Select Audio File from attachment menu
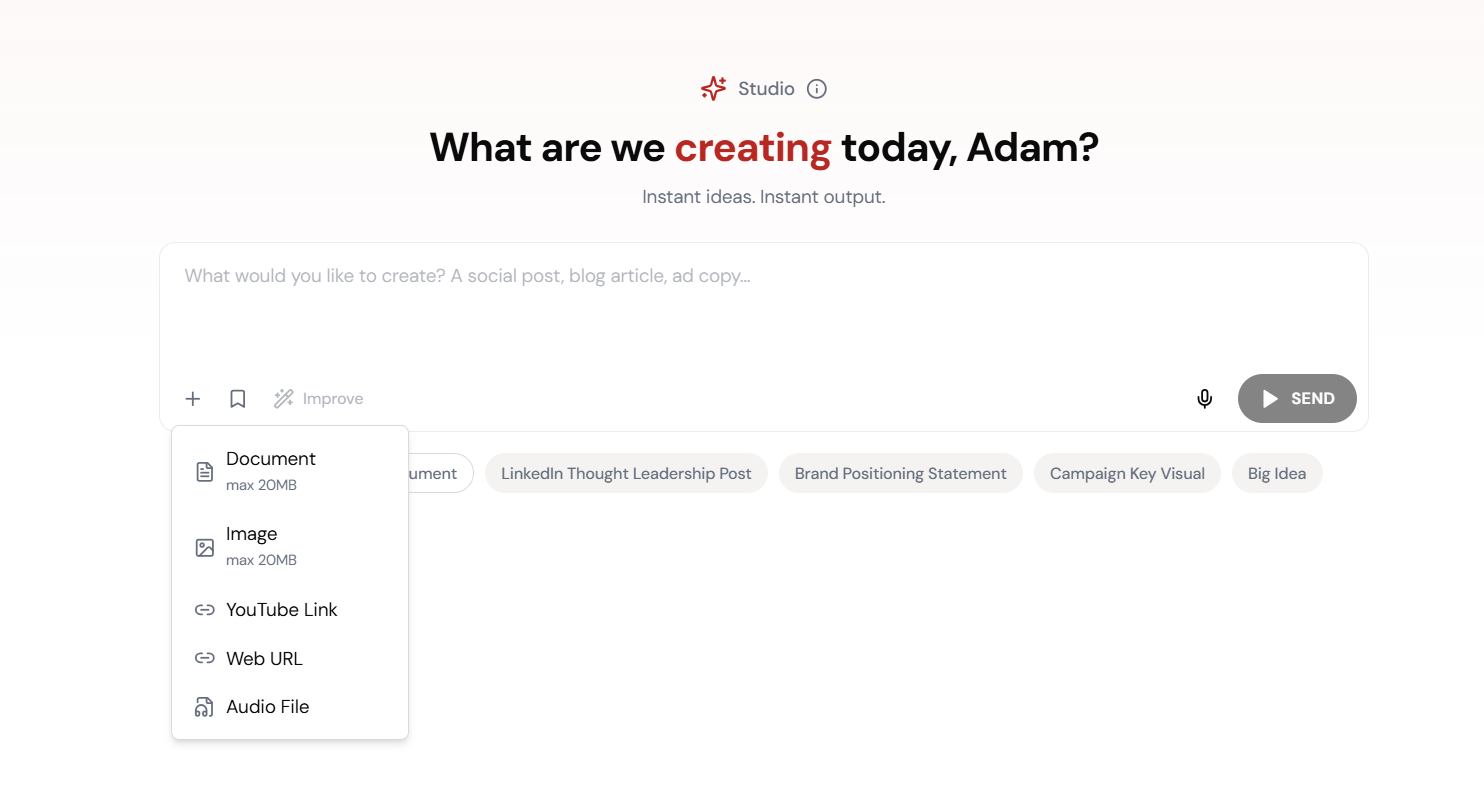The image size is (1484, 791). click(x=268, y=707)
